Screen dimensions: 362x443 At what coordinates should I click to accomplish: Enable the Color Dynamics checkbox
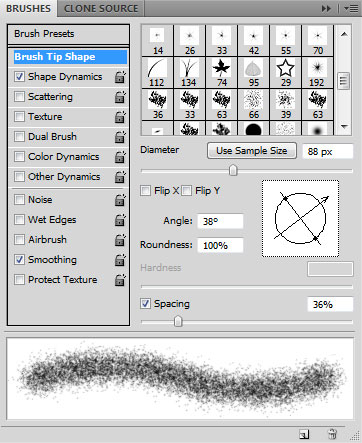pyautogui.click(x=19, y=157)
